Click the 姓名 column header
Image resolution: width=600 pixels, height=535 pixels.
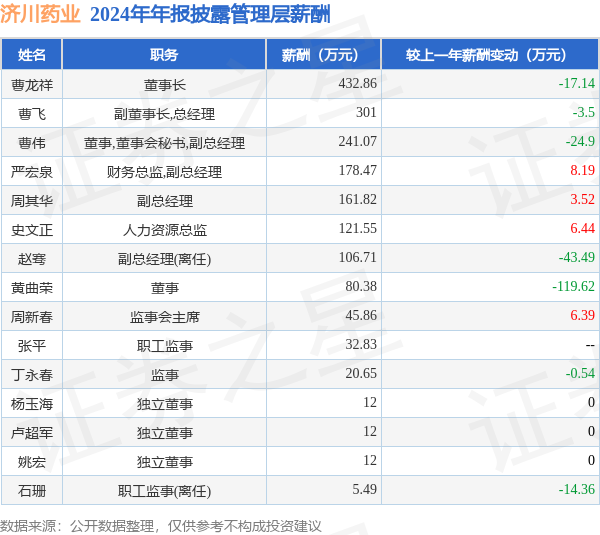[31, 55]
